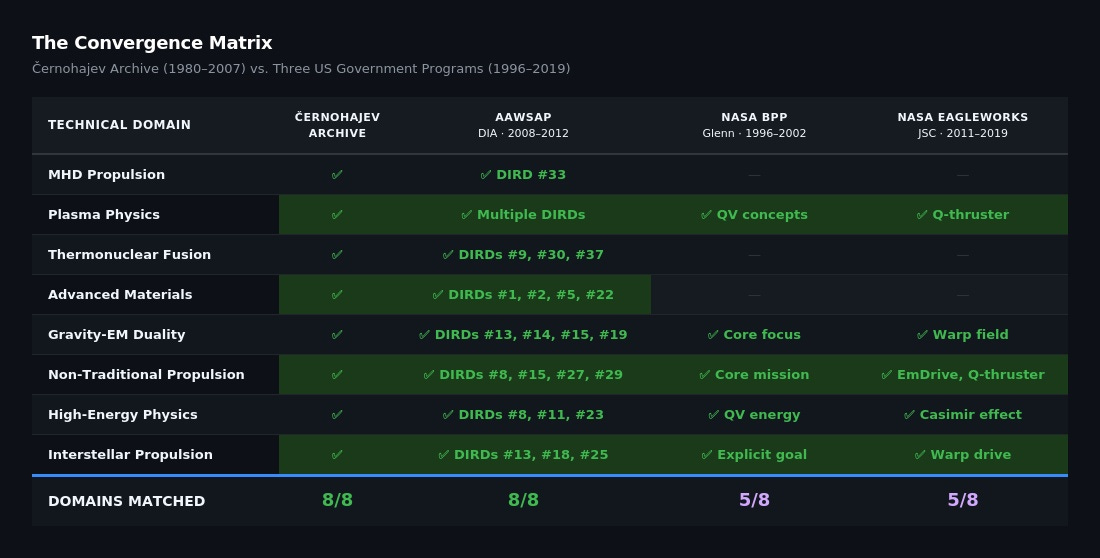Select the 'MHD Propulsion' row label
This screenshot has height=558, width=1100.
[x=107, y=175]
